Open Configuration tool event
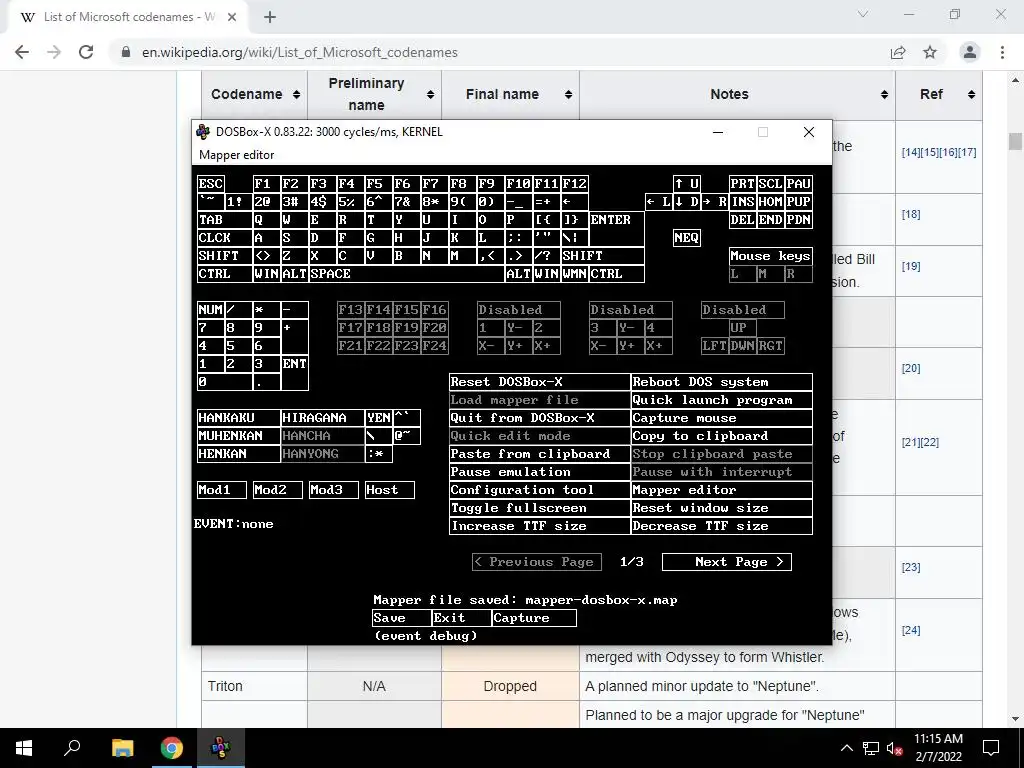 pos(539,490)
